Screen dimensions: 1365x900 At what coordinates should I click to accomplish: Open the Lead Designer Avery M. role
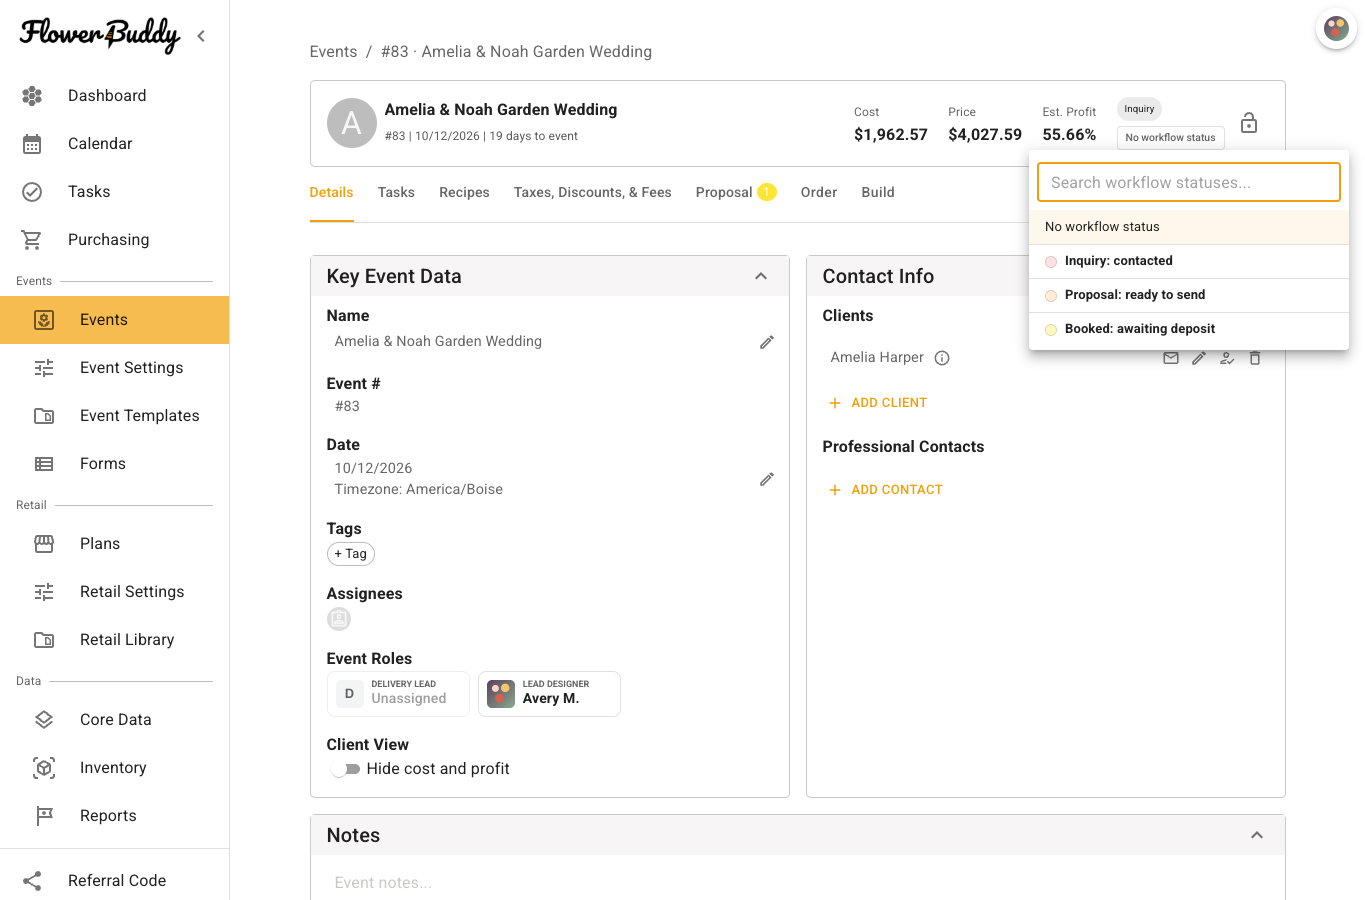tap(549, 694)
